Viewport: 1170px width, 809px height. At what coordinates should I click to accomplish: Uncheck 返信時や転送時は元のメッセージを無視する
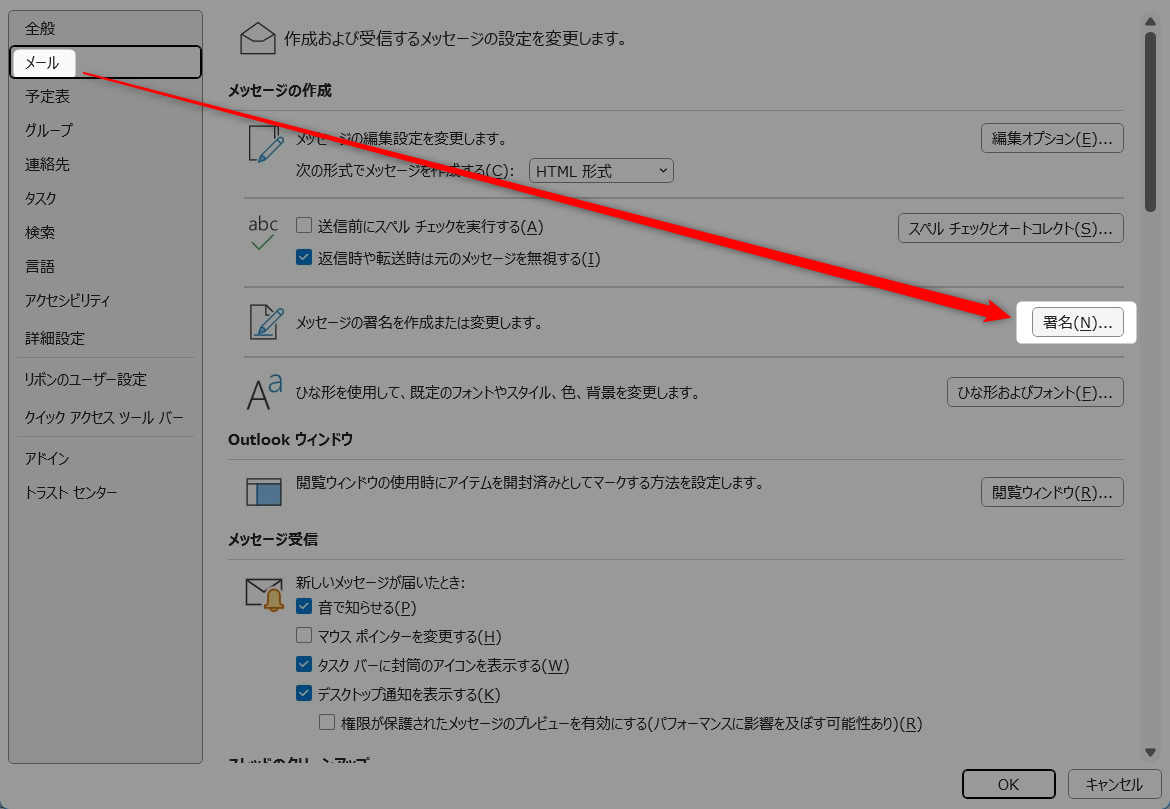(305, 259)
